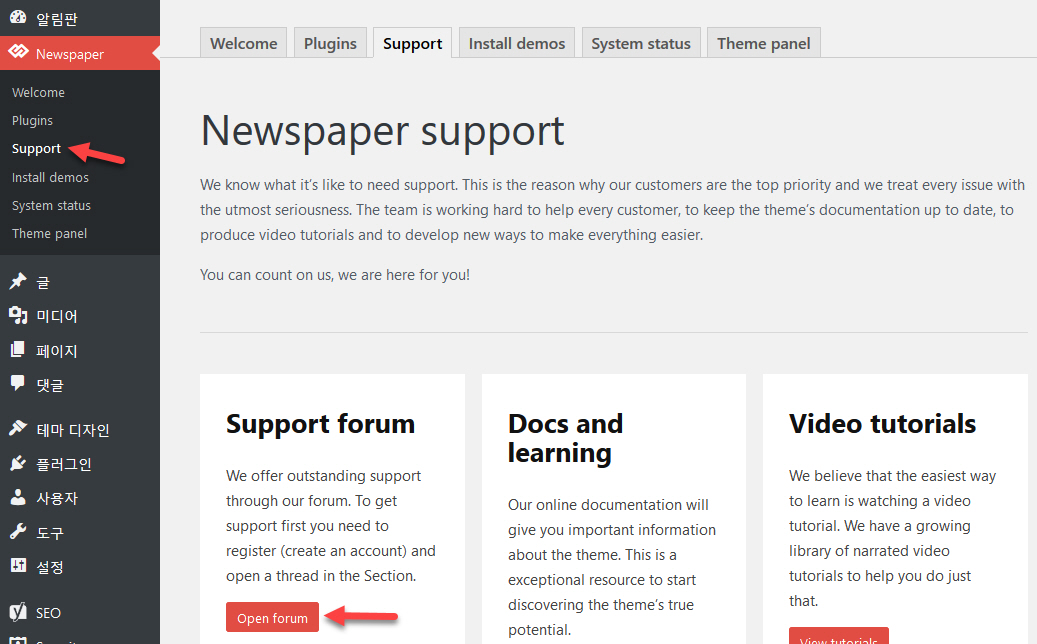Click the Newspaper support page heading
The image size is (1037, 644).
point(382,130)
